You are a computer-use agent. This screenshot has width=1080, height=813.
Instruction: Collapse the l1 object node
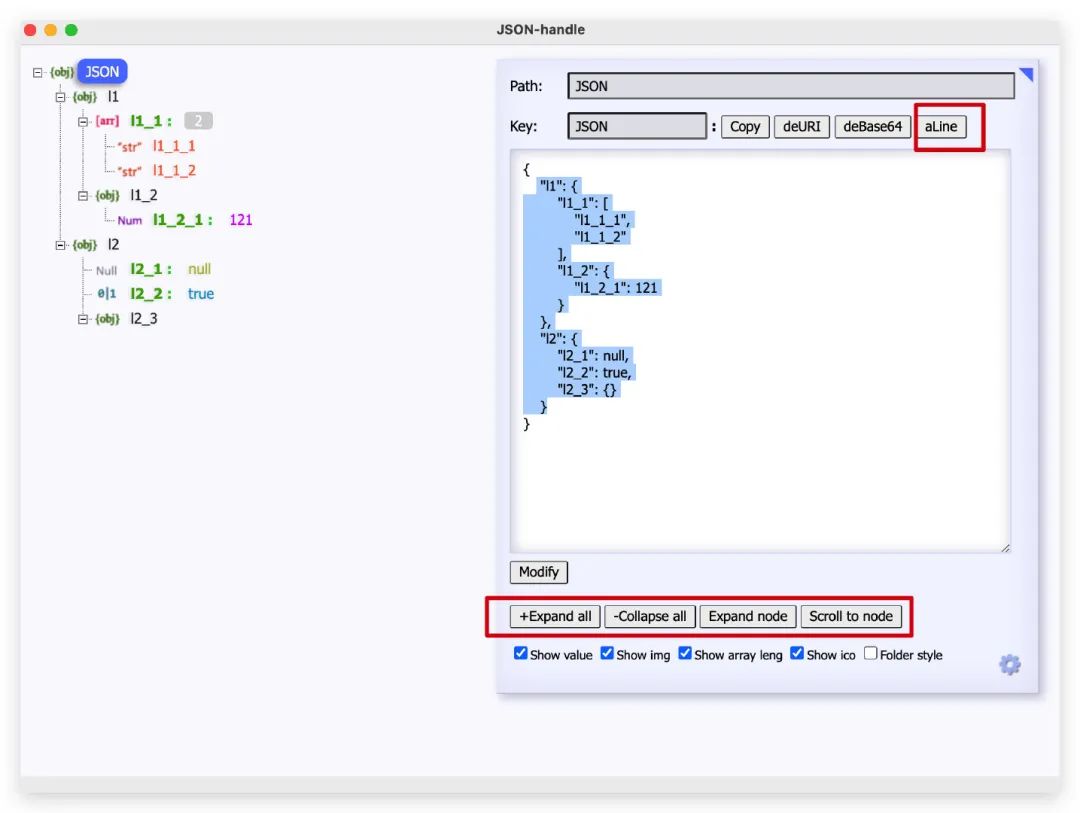(x=61, y=97)
